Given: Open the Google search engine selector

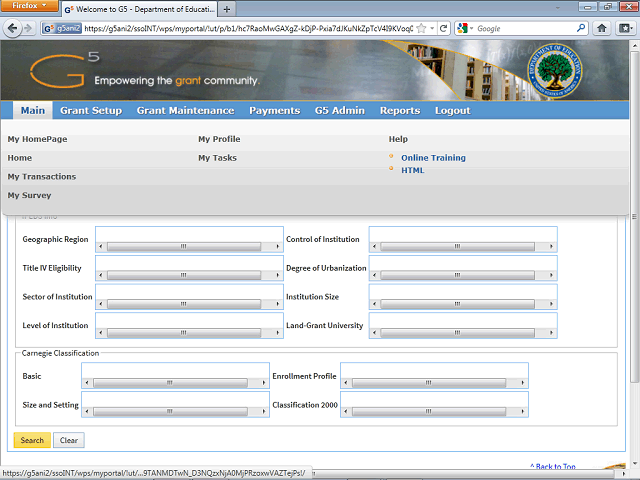Looking at the screenshot, I should [465, 28].
